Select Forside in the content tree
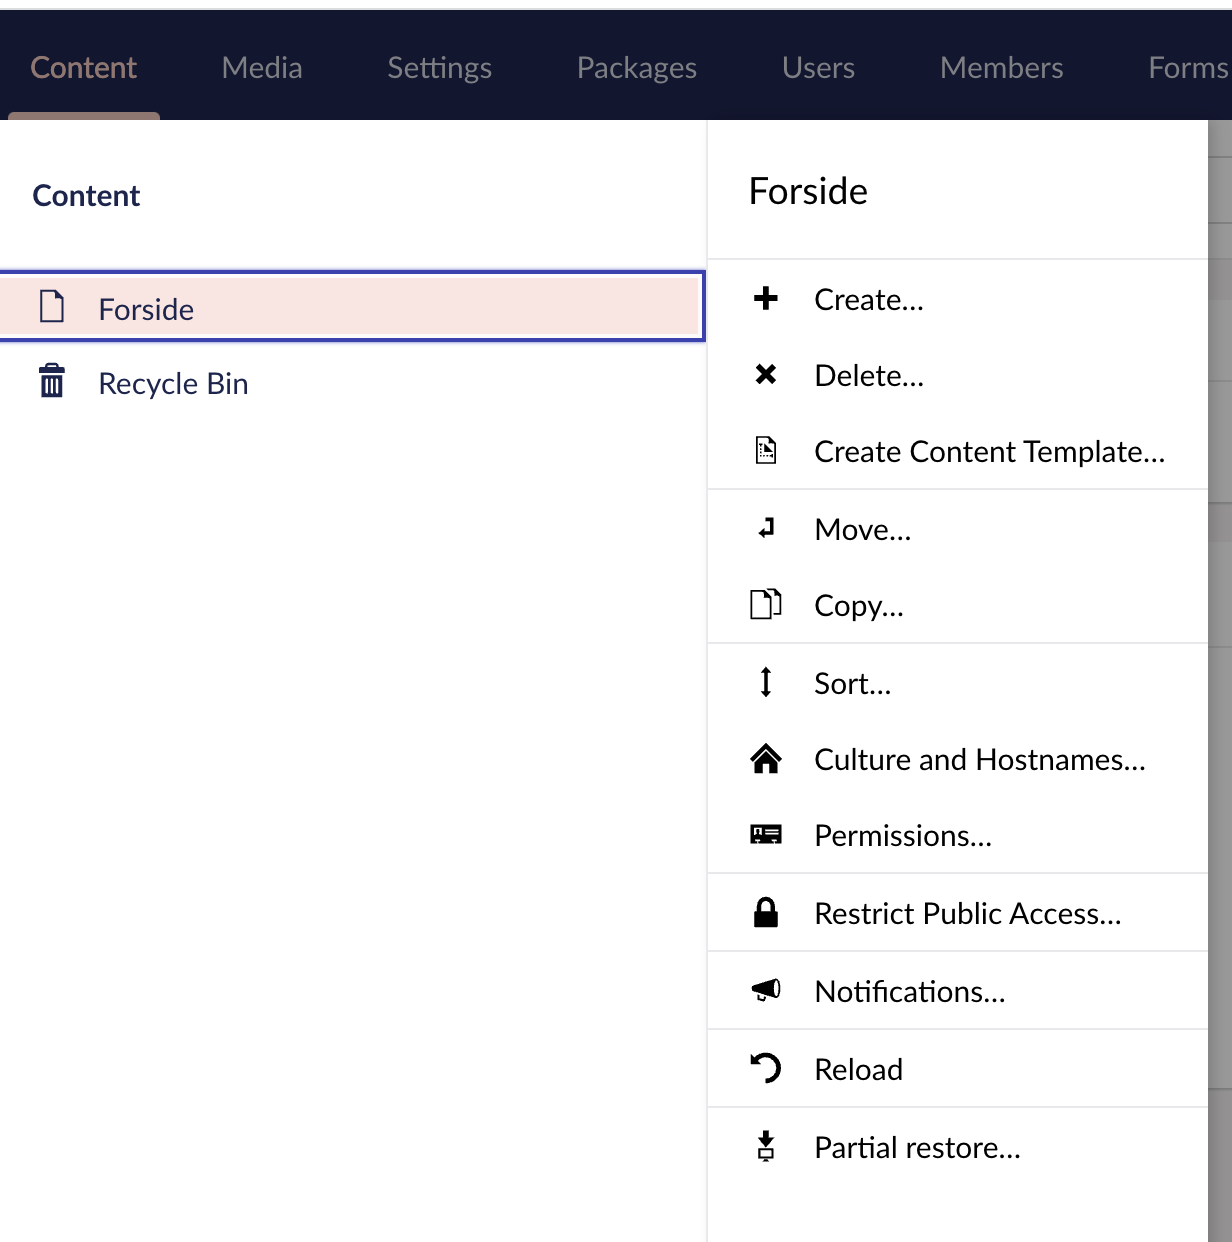 146,308
